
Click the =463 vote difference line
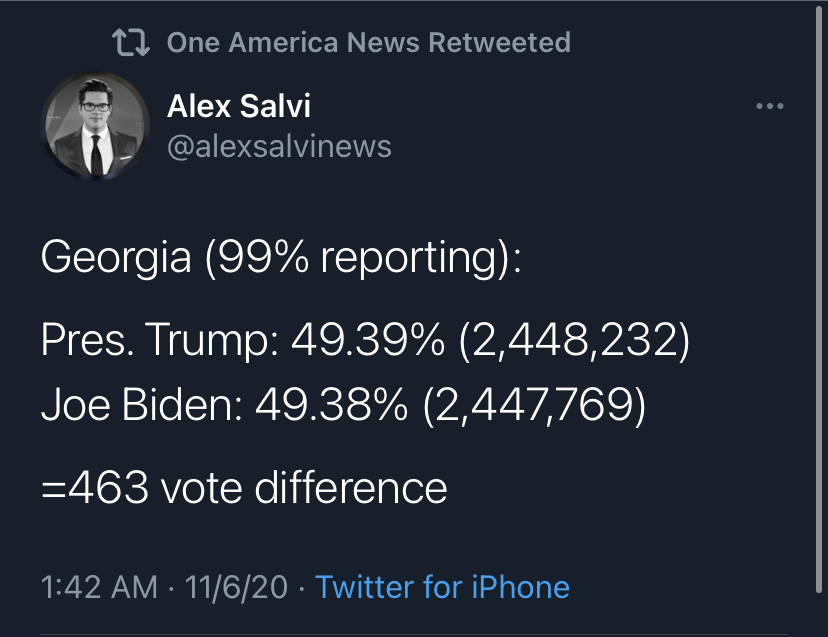point(244,488)
